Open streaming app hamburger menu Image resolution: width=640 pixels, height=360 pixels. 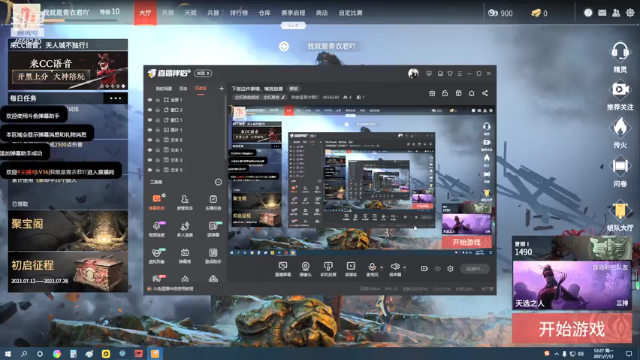click(460, 73)
